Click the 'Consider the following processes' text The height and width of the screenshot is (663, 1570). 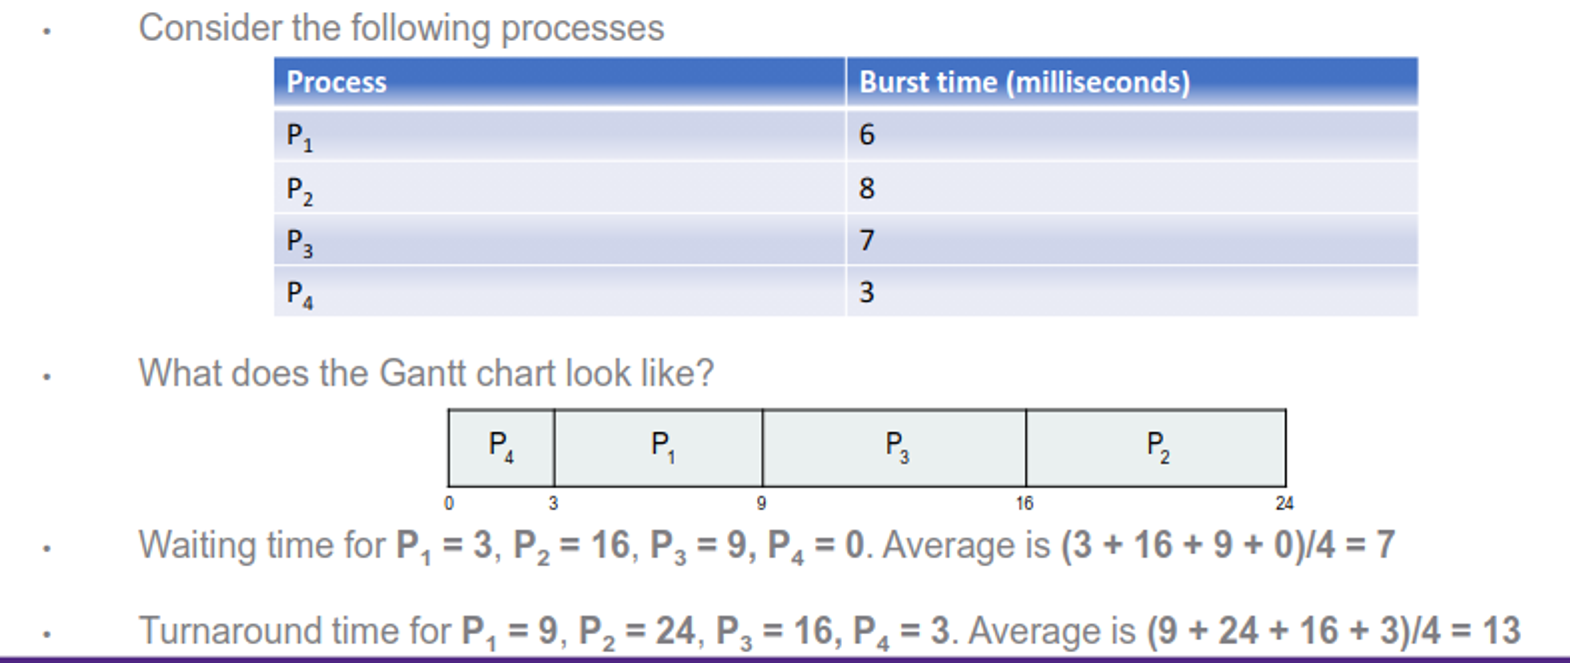(401, 28)
